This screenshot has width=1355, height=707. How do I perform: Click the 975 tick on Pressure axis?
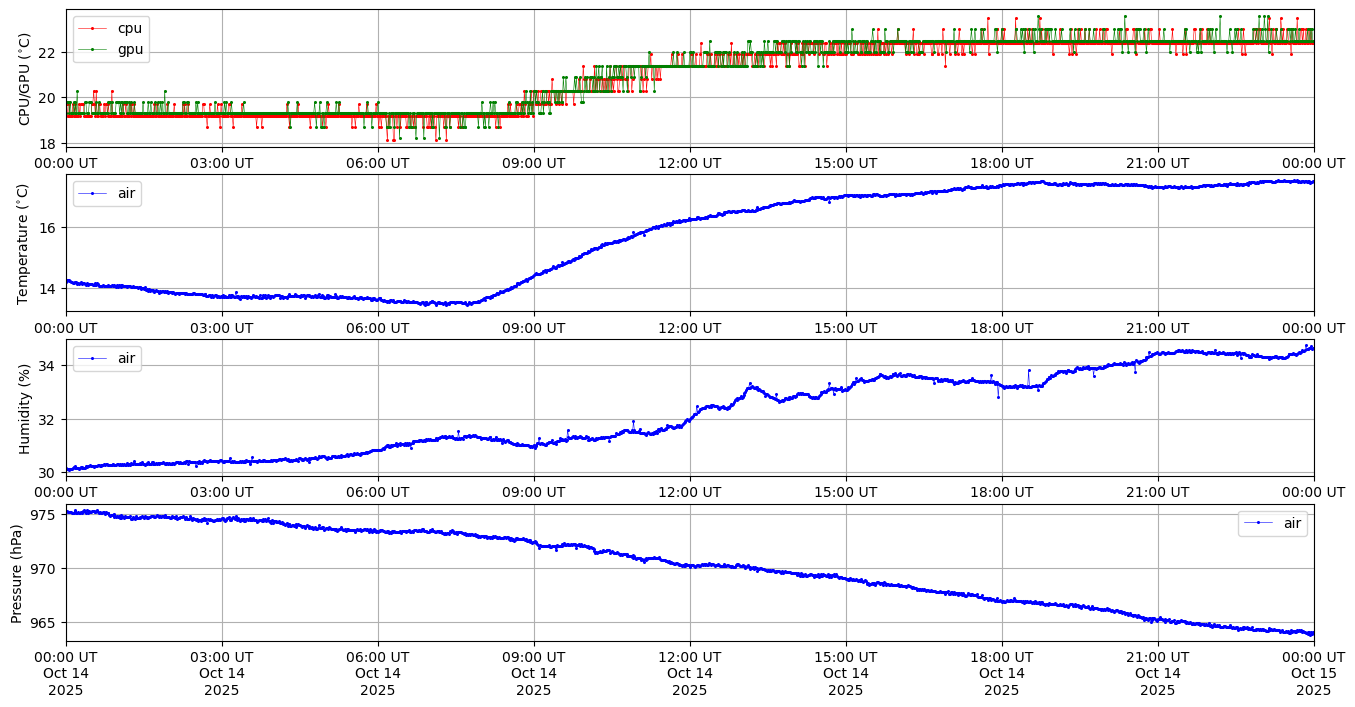click(45, 515)
